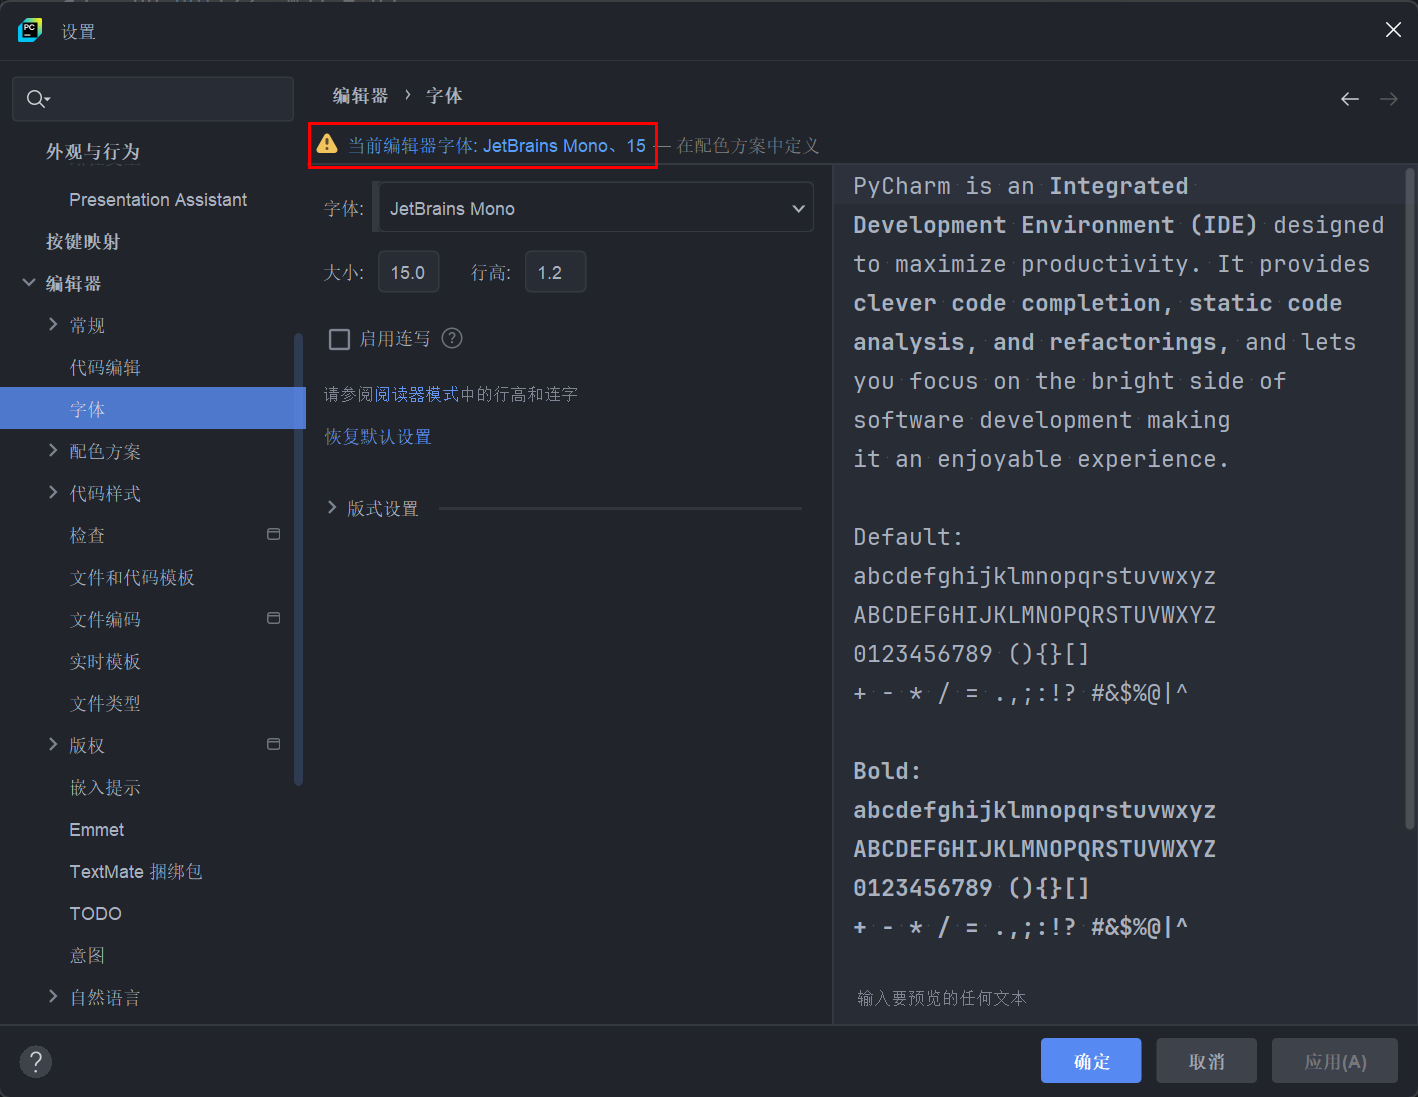Click 恢复默认设置 link

point(378,437)
